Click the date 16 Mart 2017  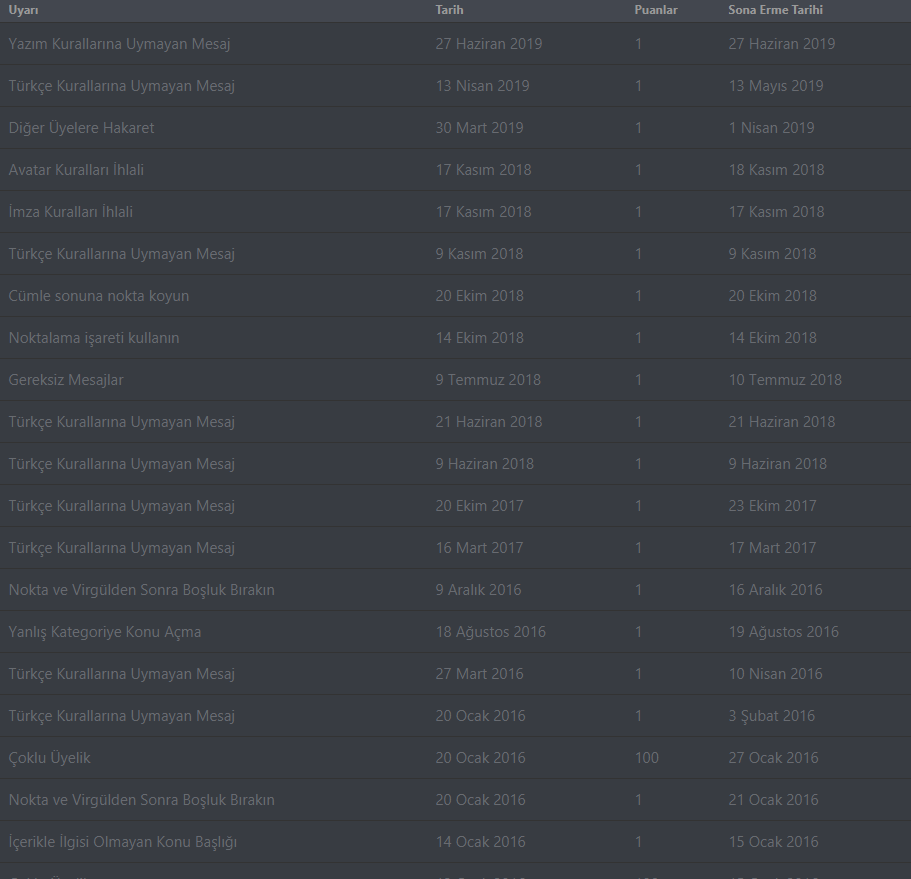[479, 548]
